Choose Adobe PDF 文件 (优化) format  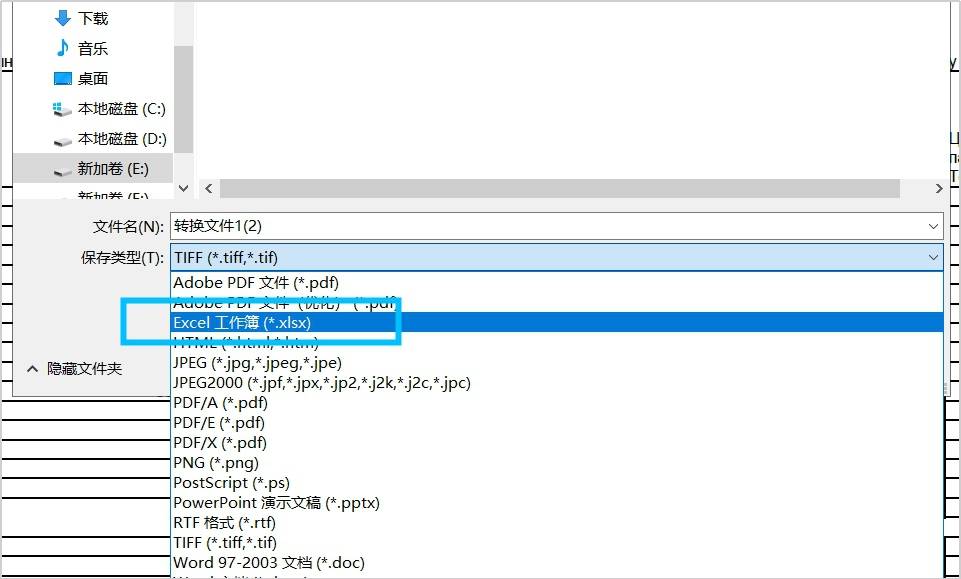point(556,303)
